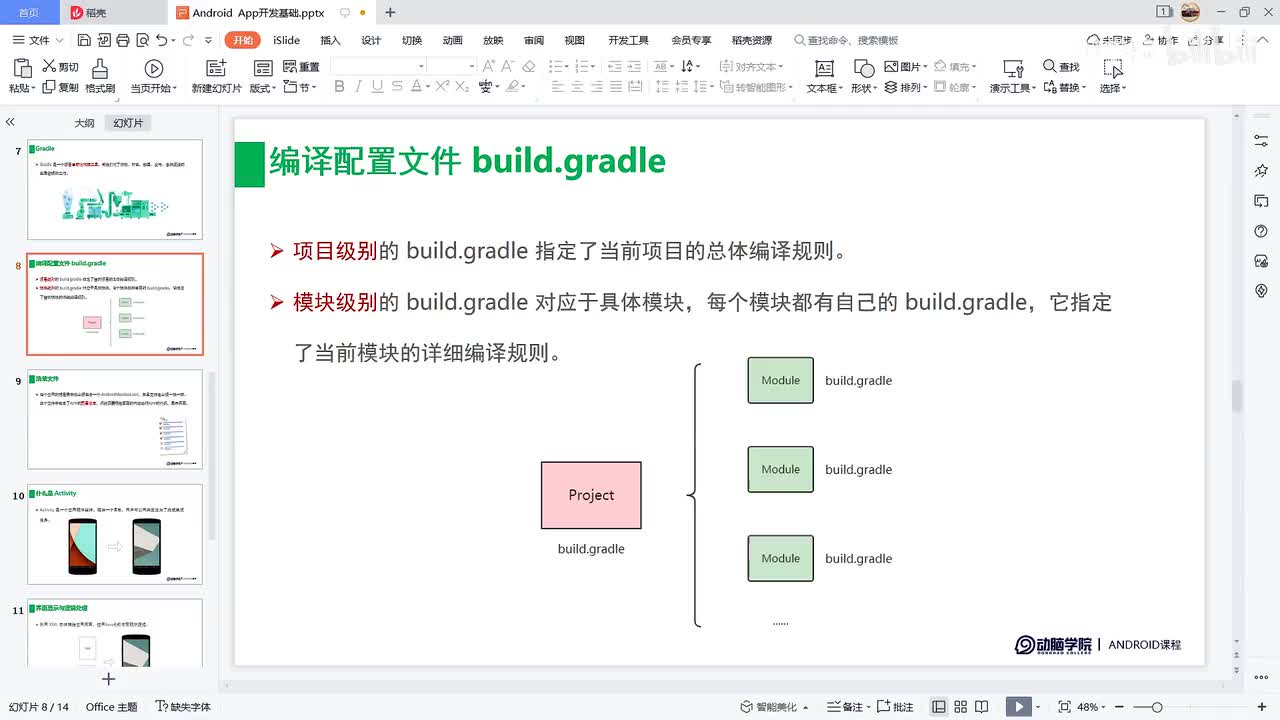Image resolution: width=1280 pixels, height=720 pixels.
Task: Start slideshow from current slide (当页开始)
Action: coord(154,76)
